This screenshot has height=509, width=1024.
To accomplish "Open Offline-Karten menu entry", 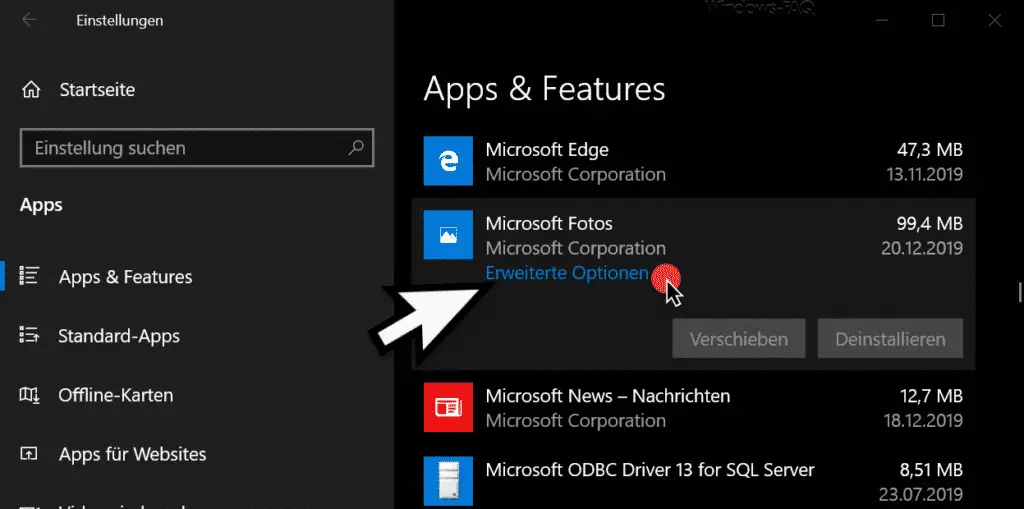I will pyautogui.click(x=116, y=395).
